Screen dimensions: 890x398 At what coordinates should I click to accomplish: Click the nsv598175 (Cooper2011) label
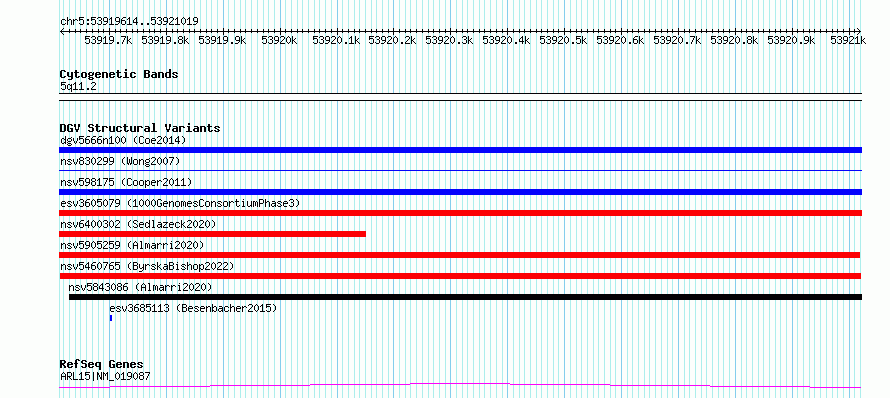[126, 182]
